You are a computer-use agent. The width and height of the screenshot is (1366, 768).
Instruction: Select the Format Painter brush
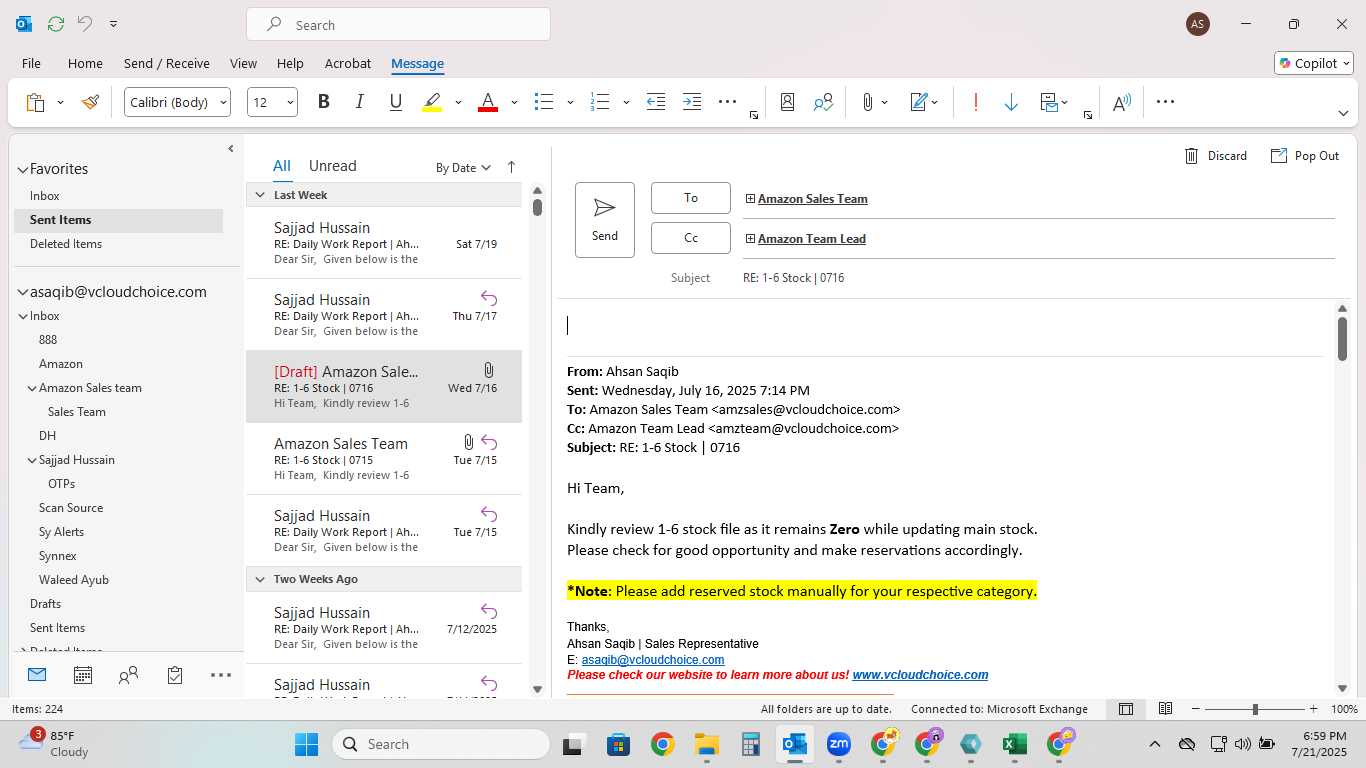(91, 102)
